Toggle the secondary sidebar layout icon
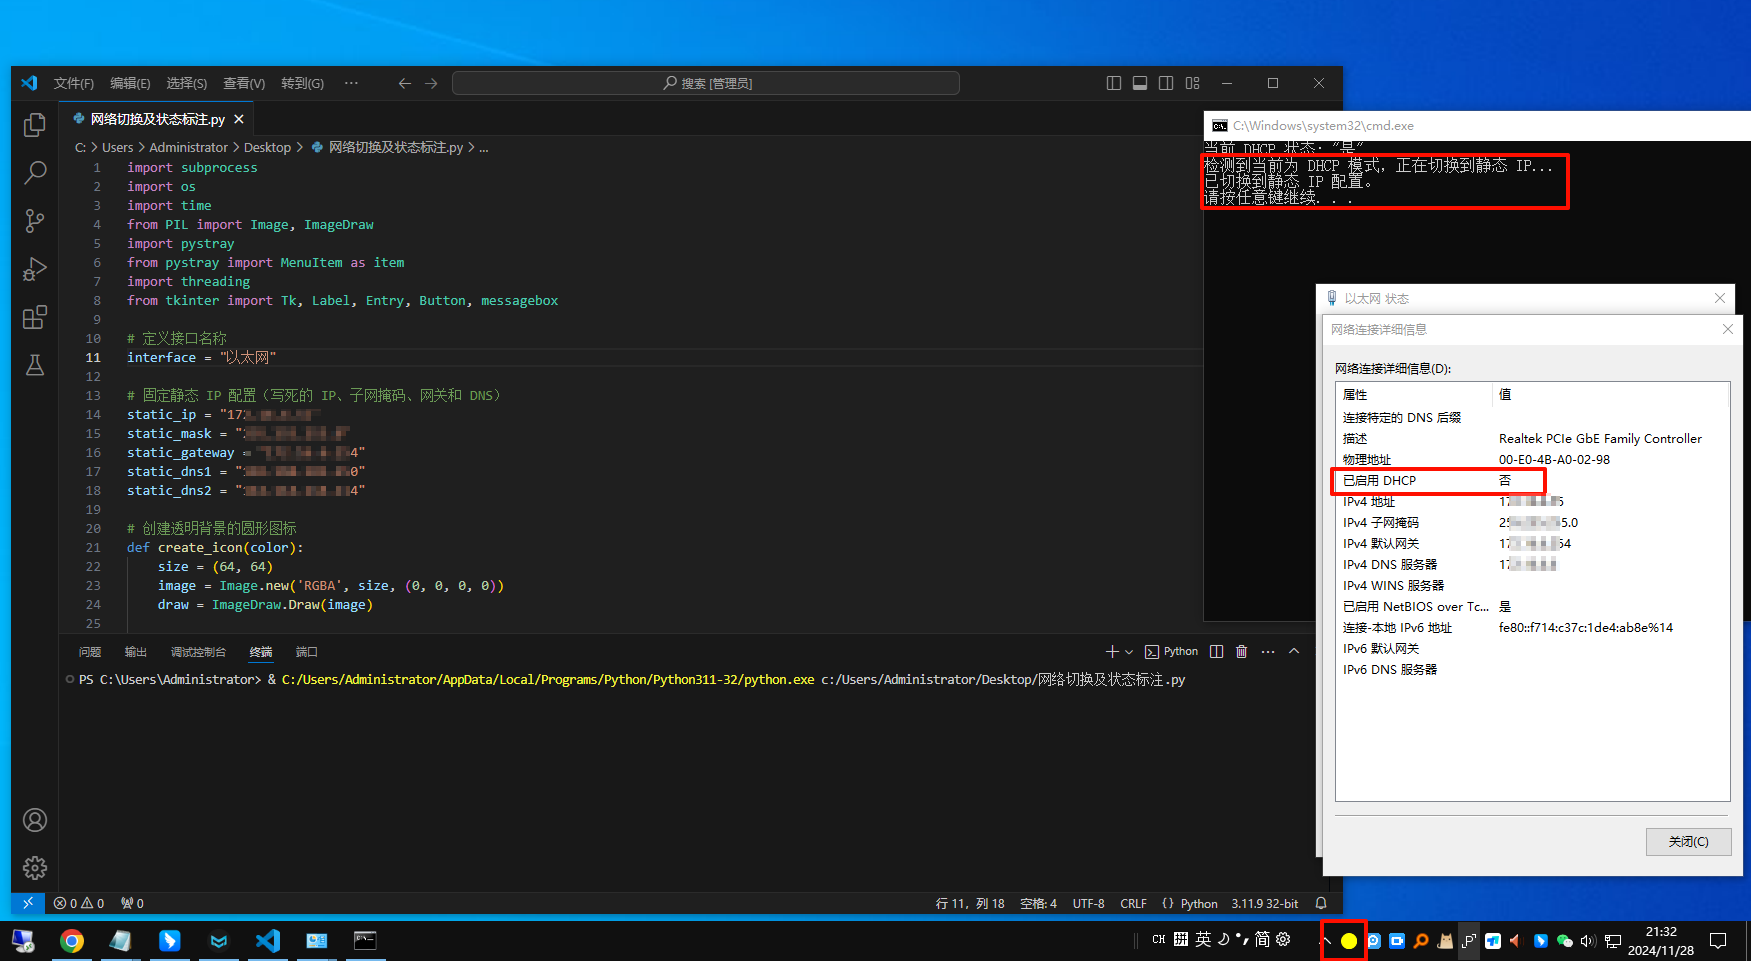 coord(1166,83)
